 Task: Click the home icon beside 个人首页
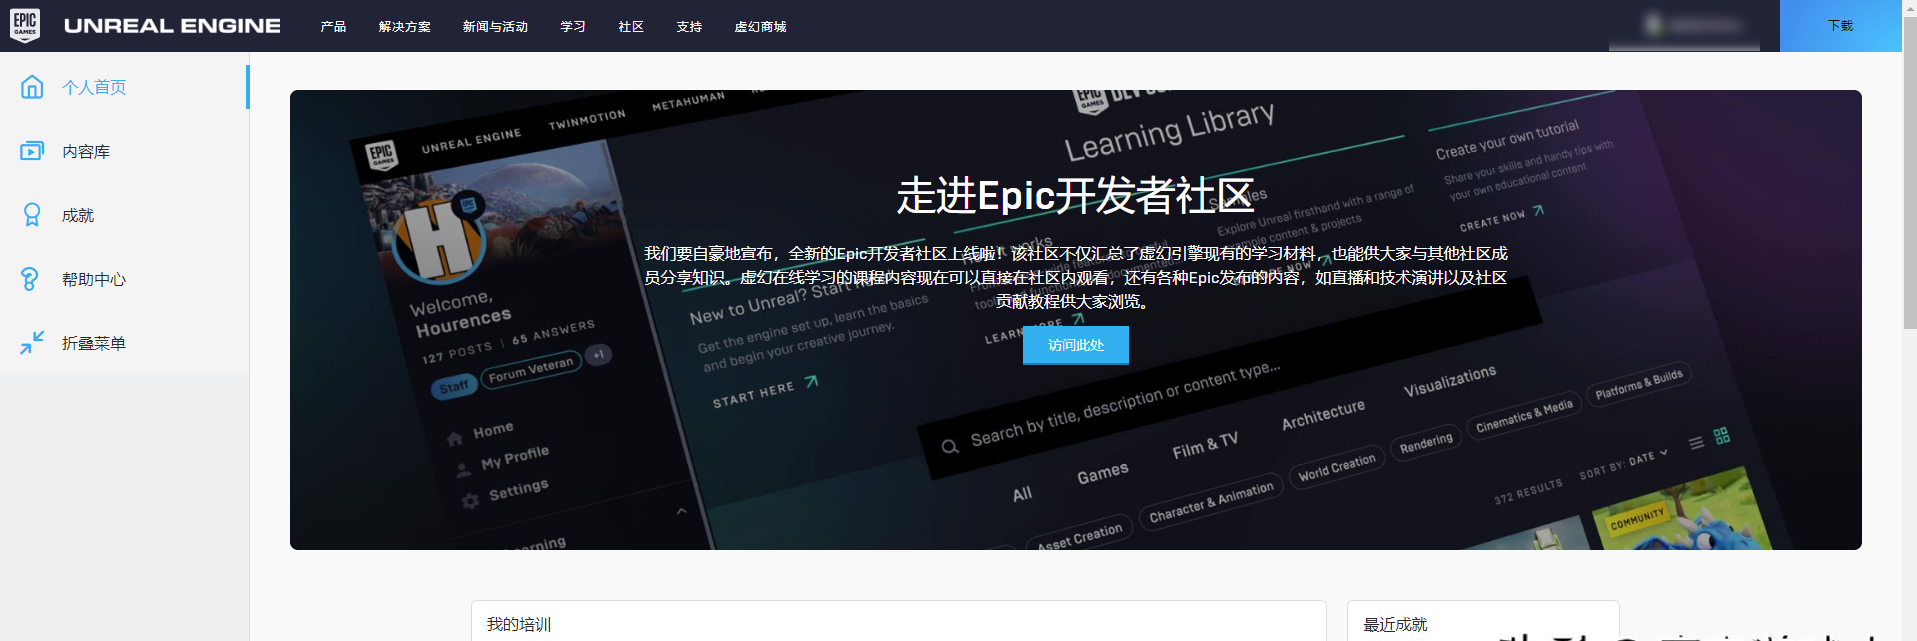32,87
